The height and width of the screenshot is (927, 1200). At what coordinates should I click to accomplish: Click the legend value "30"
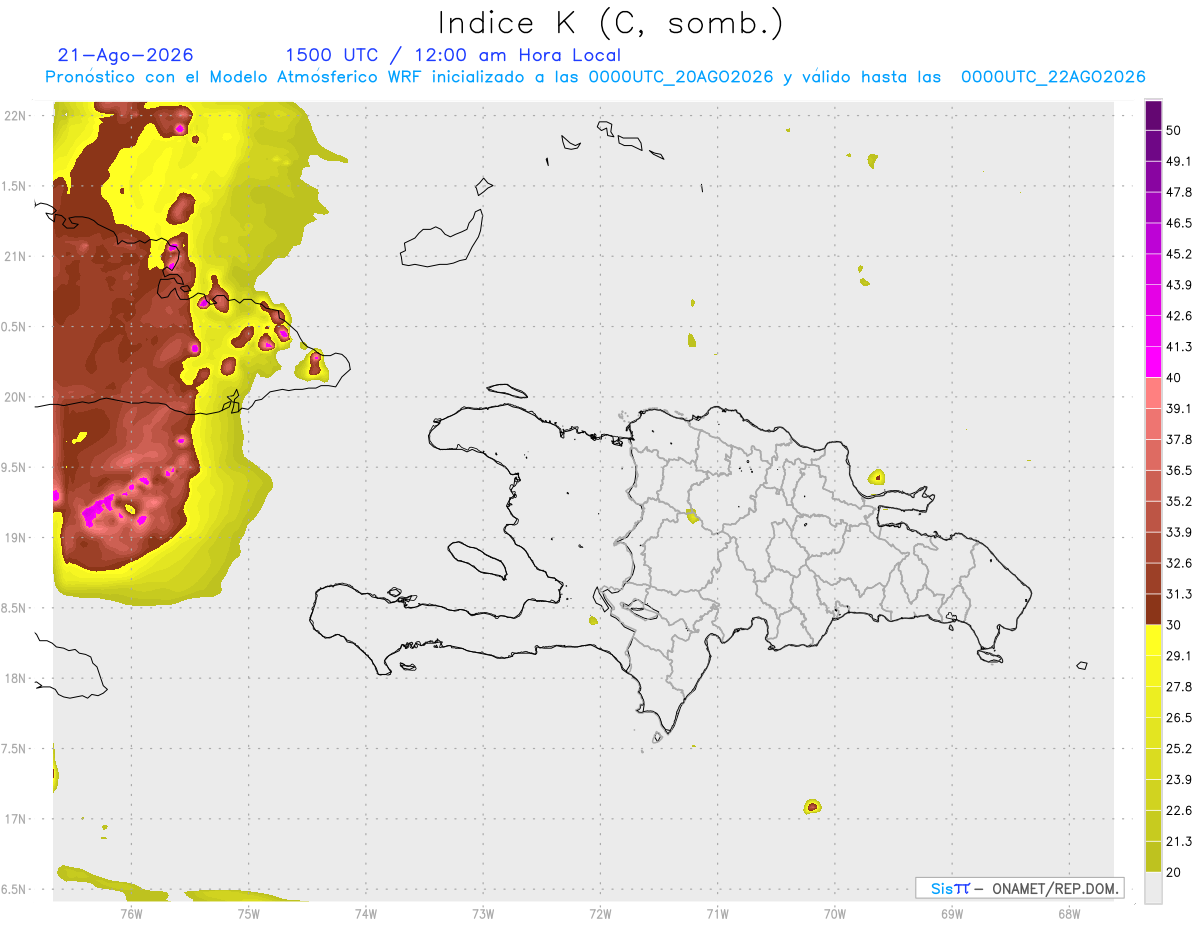click(1174, 624)
